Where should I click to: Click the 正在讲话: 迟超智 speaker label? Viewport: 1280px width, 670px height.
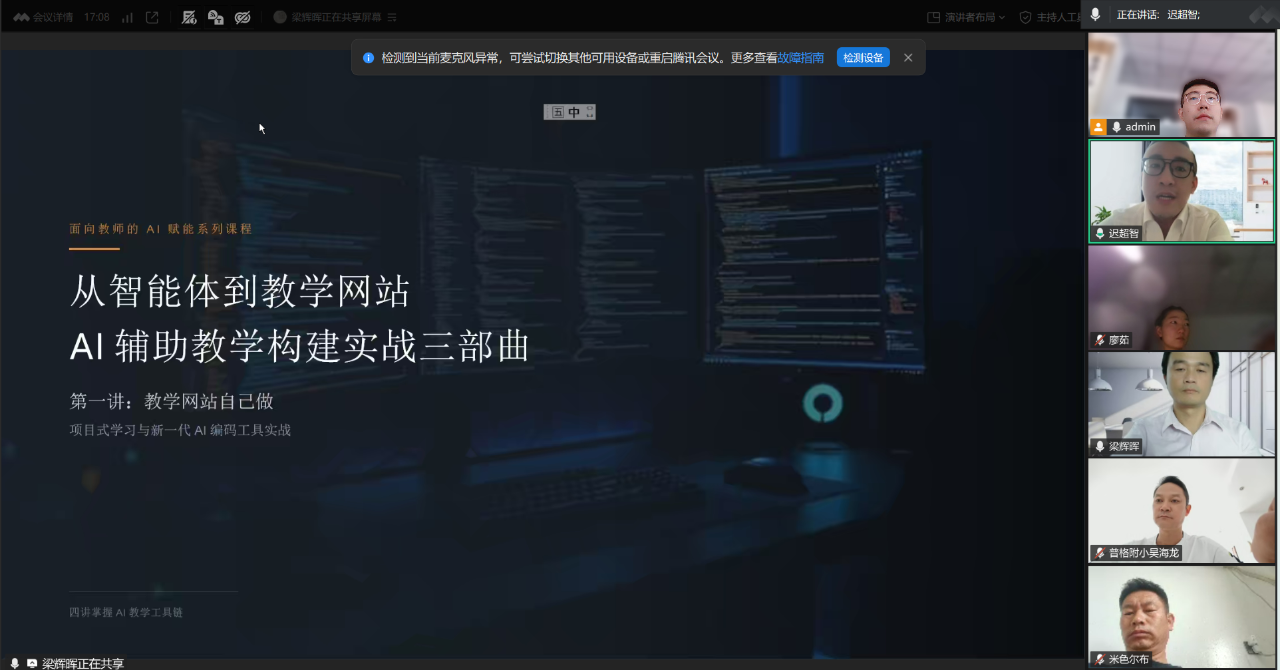1158,14
